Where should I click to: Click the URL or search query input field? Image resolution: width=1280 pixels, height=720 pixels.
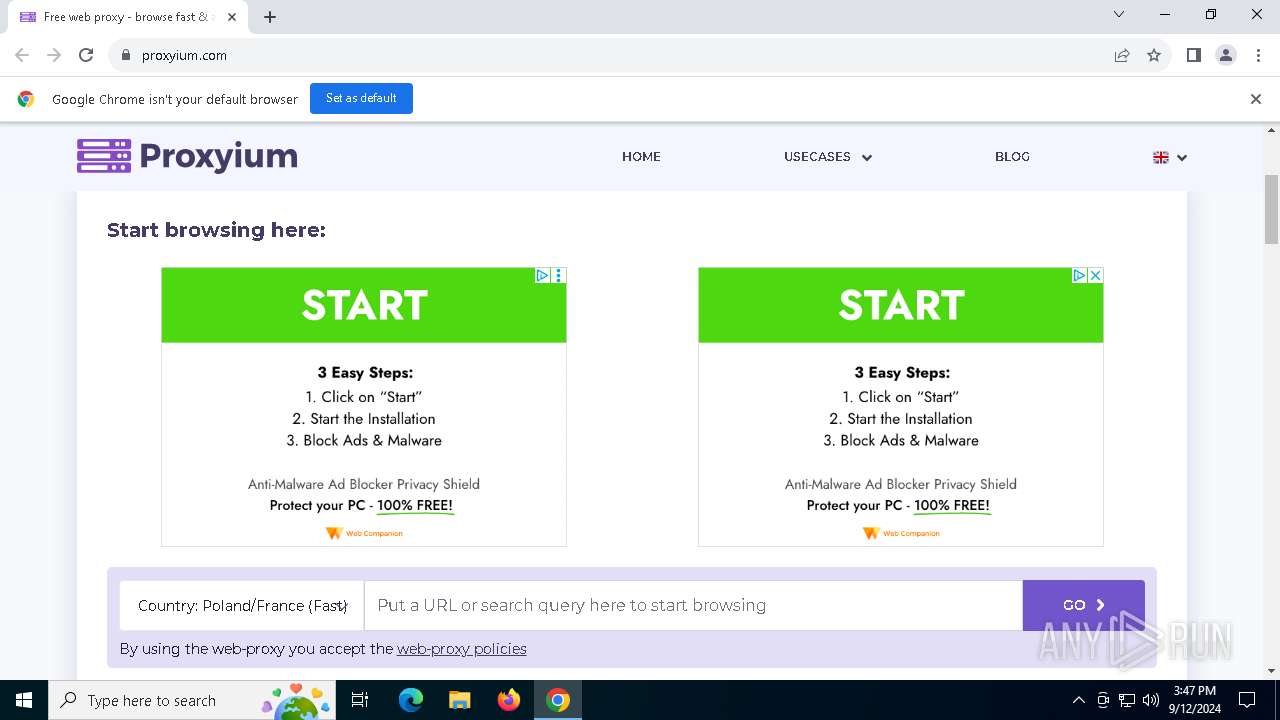pos(693,605)
